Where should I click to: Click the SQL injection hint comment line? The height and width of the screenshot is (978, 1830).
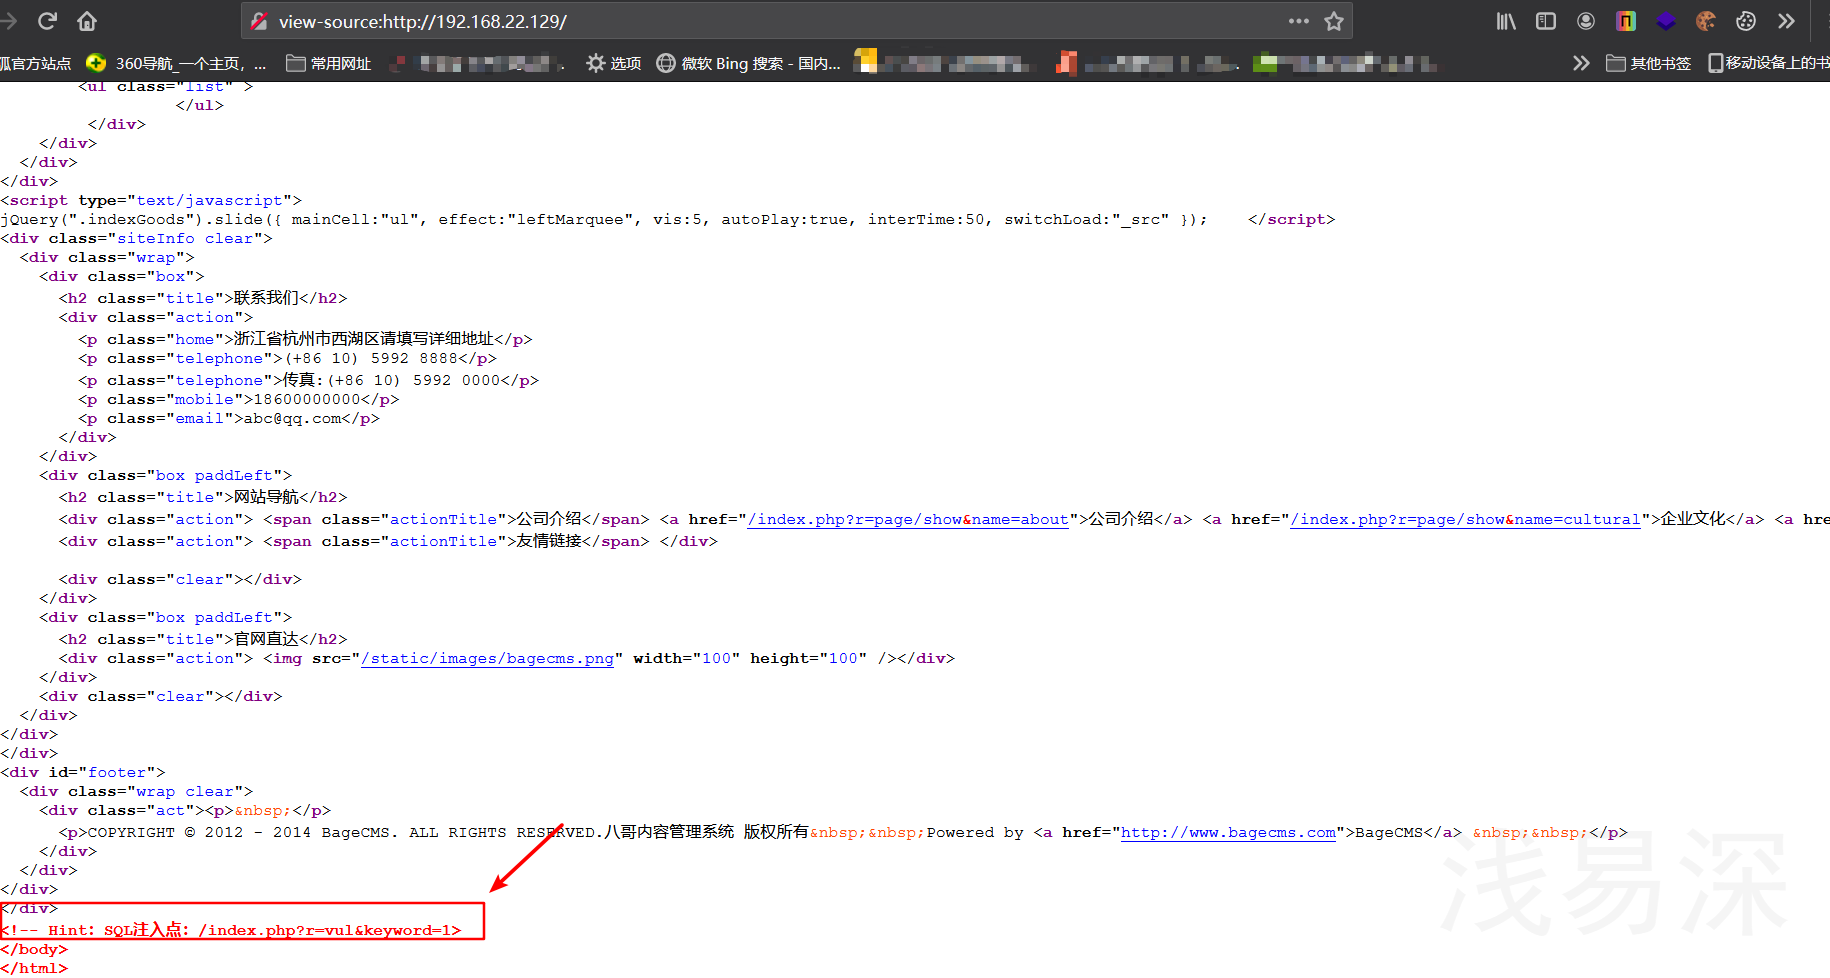[232, 930]
